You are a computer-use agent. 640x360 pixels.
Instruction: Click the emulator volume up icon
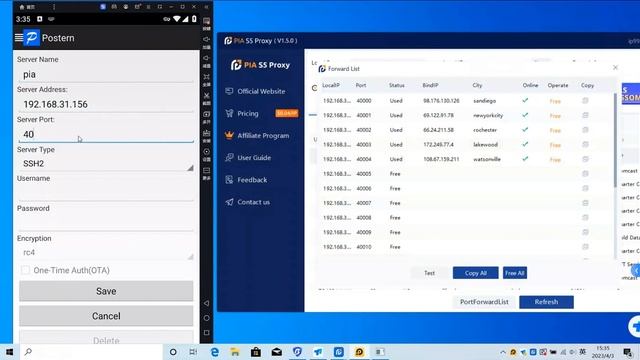coord(207,40)
